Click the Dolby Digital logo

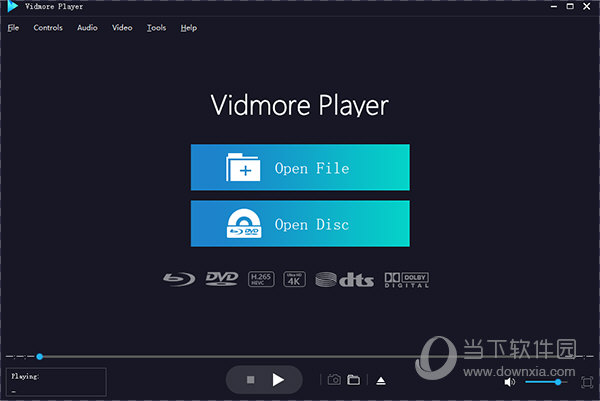[x=407, y=280]
